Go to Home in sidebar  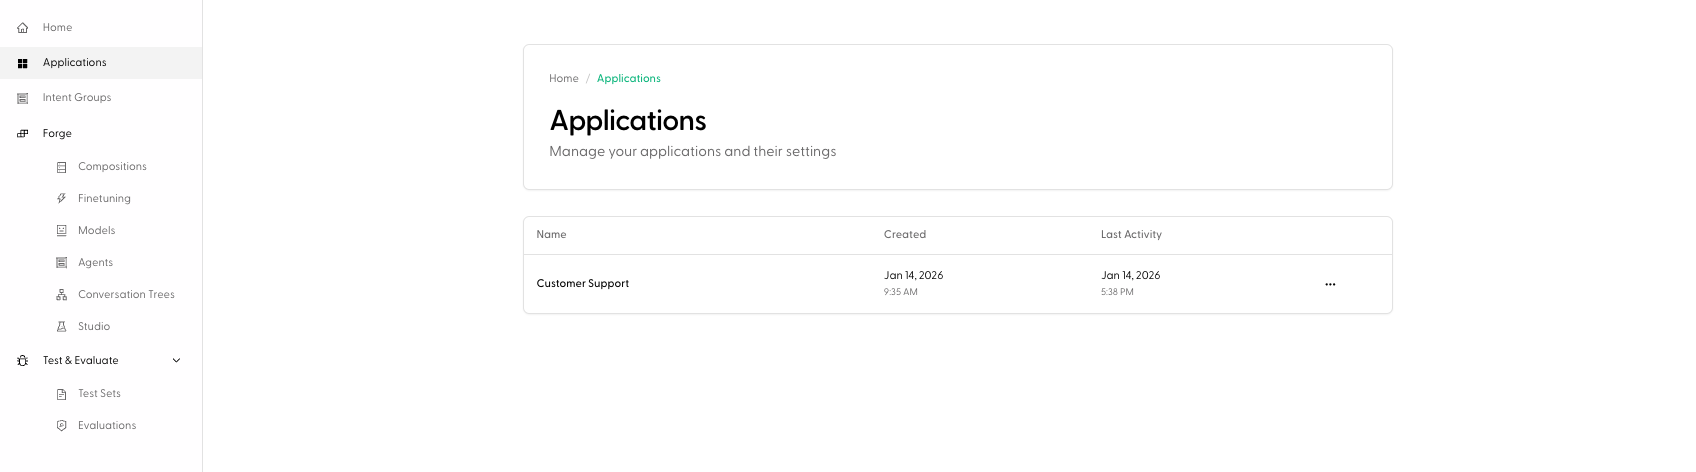pos(57,28)
